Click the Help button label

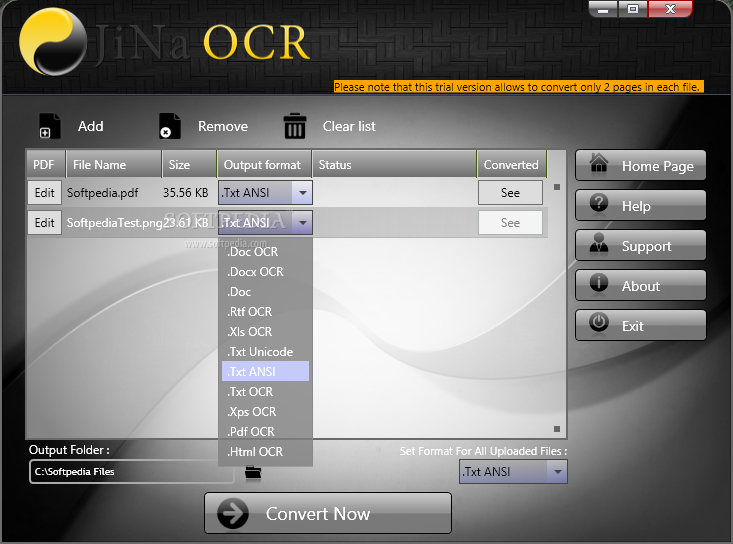[x=636, y=206]
